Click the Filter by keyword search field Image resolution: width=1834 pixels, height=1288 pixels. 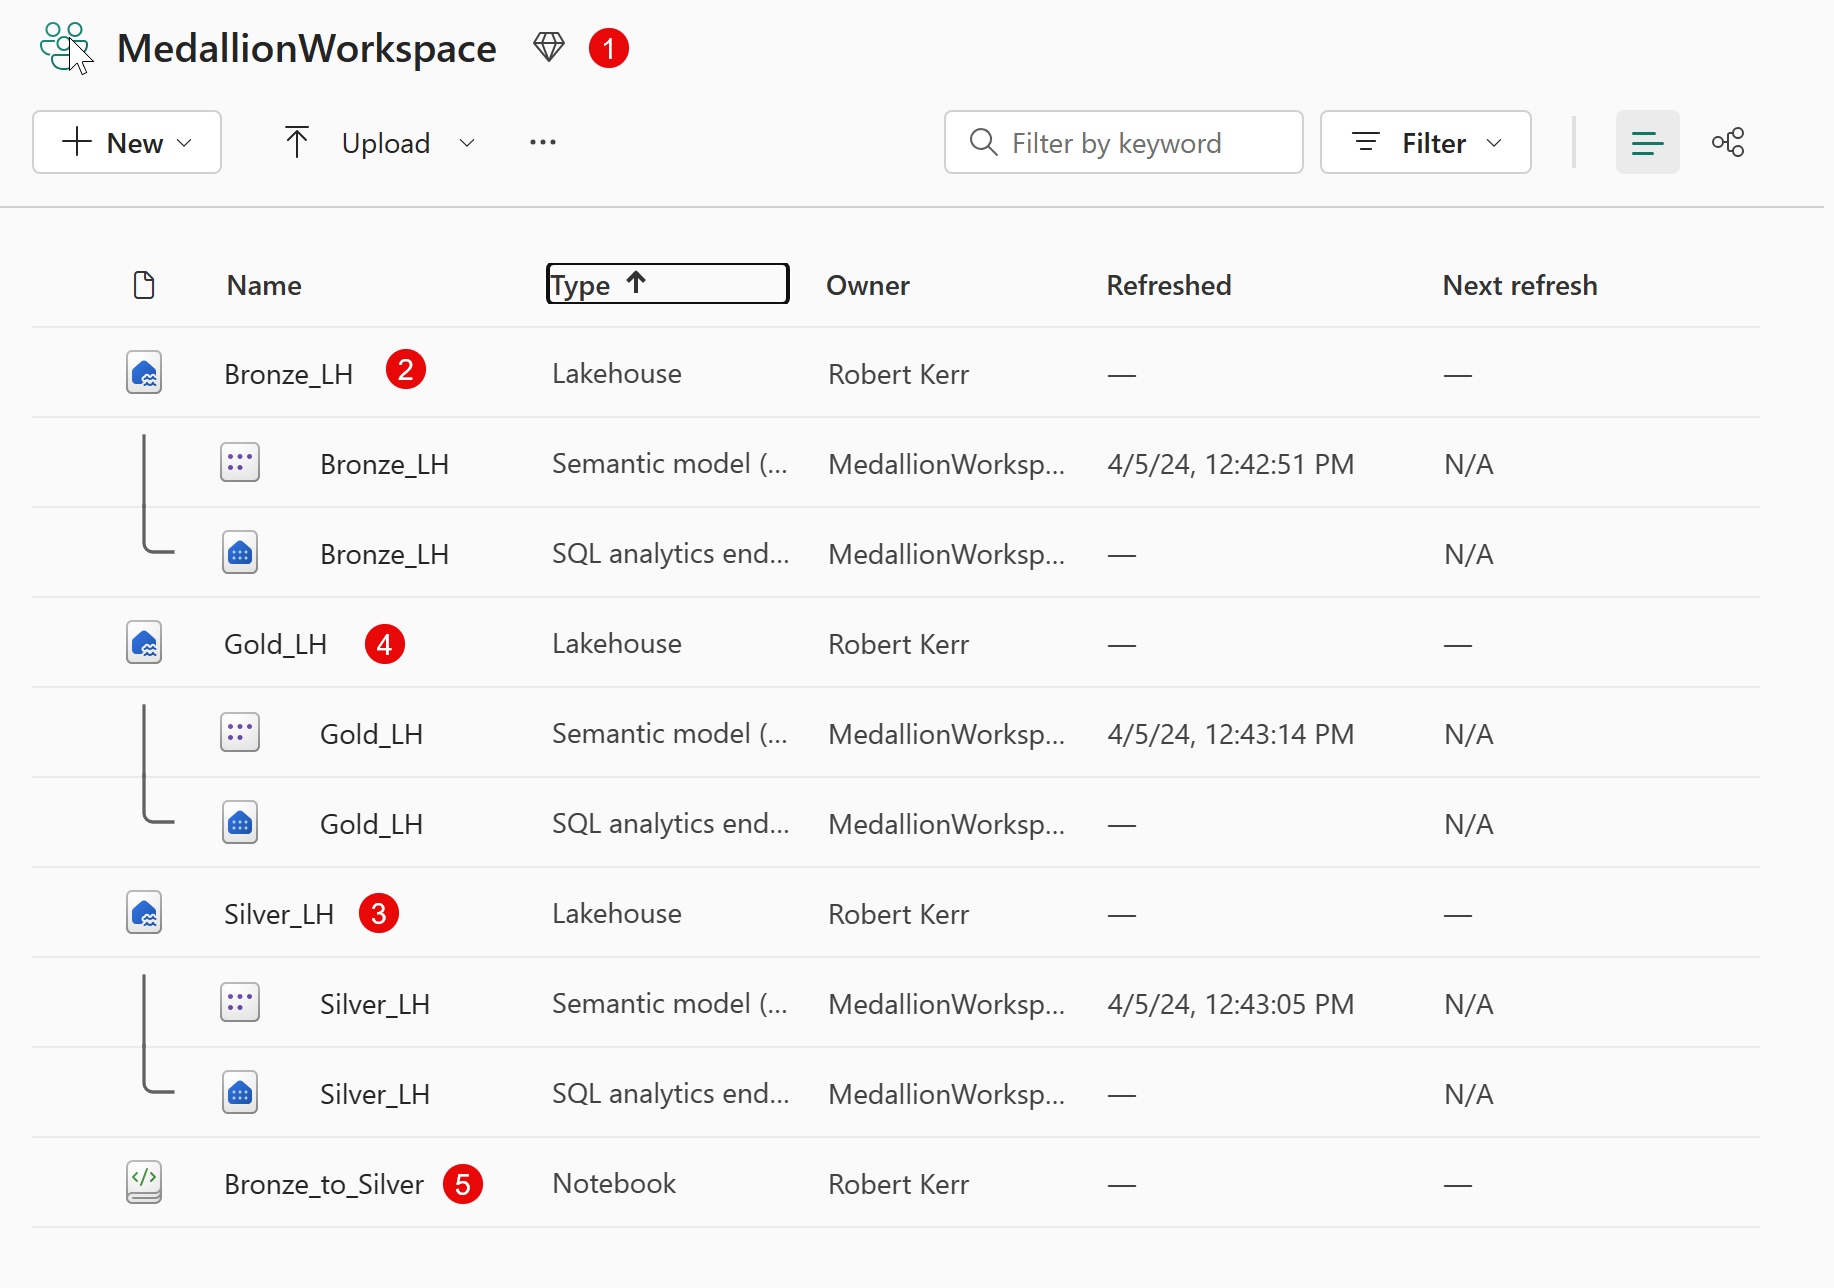pos(1124,143)
